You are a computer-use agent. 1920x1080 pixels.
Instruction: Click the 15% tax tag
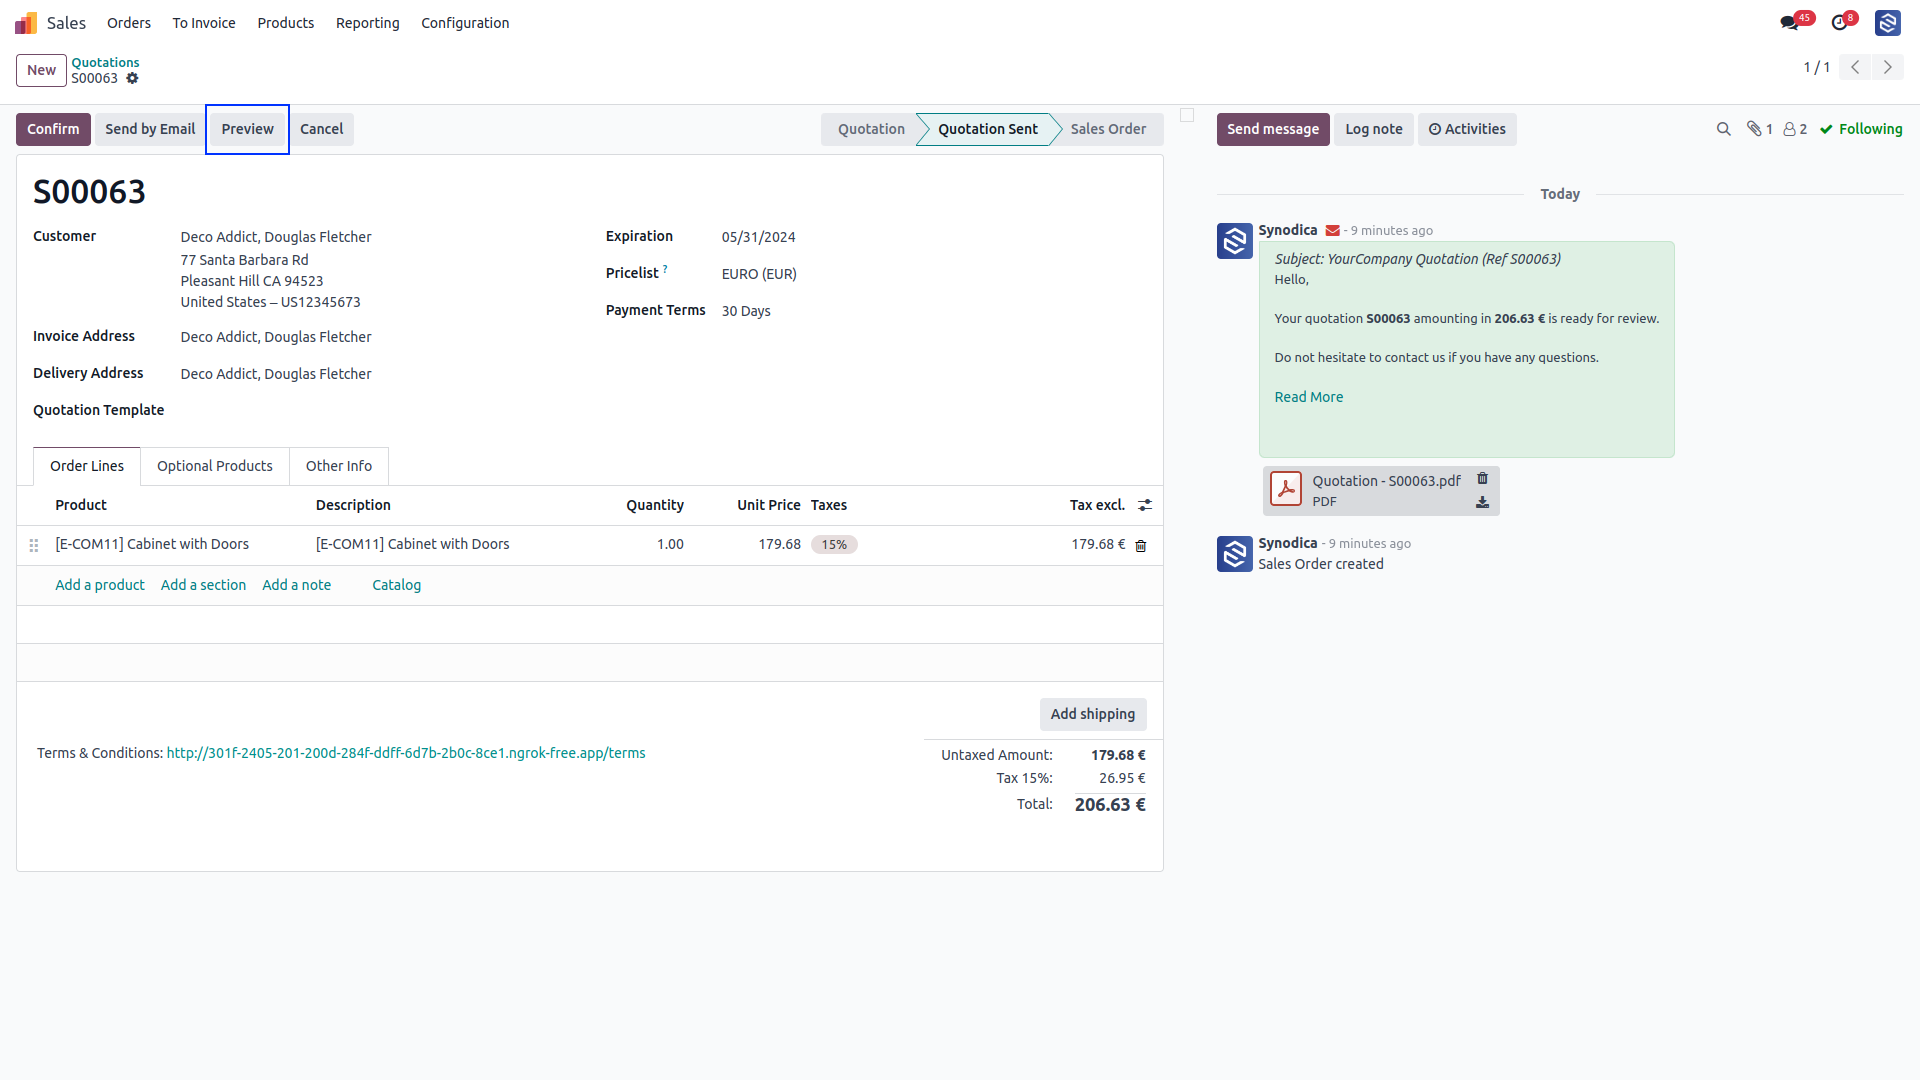[834, 545]
